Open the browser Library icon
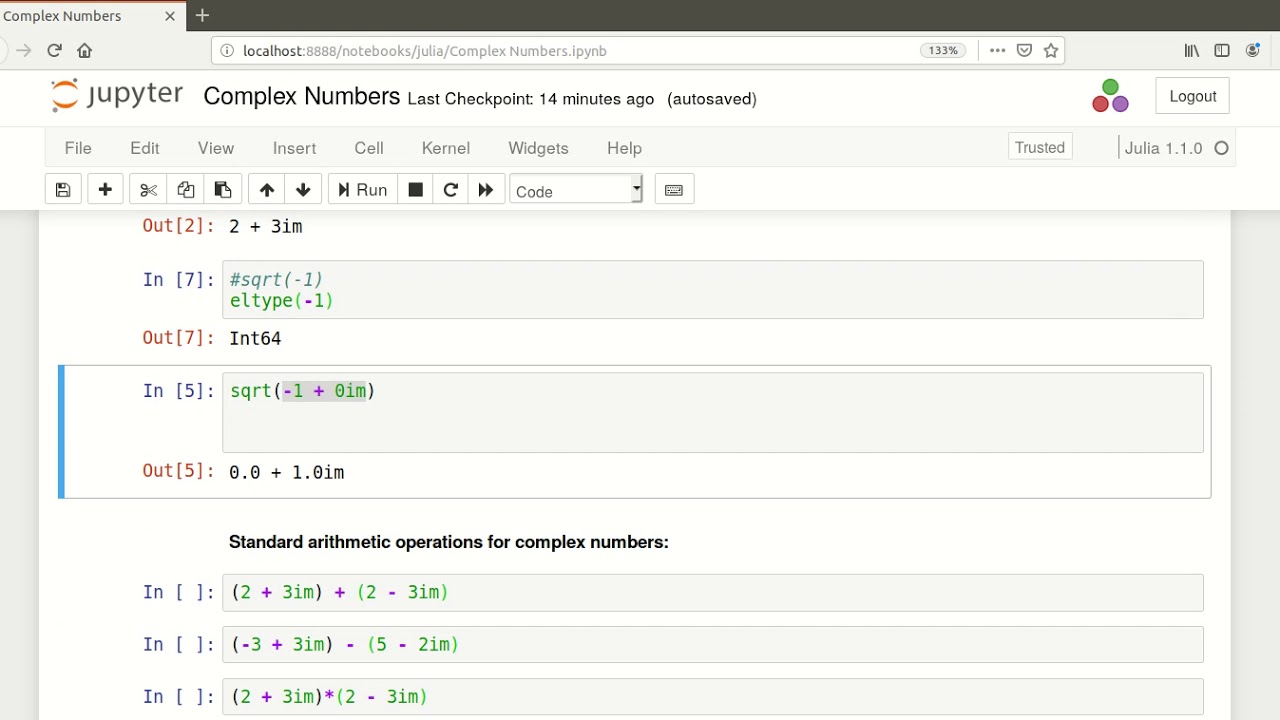This screenshot has width=1280, height=720. [x=1192, y=50]
